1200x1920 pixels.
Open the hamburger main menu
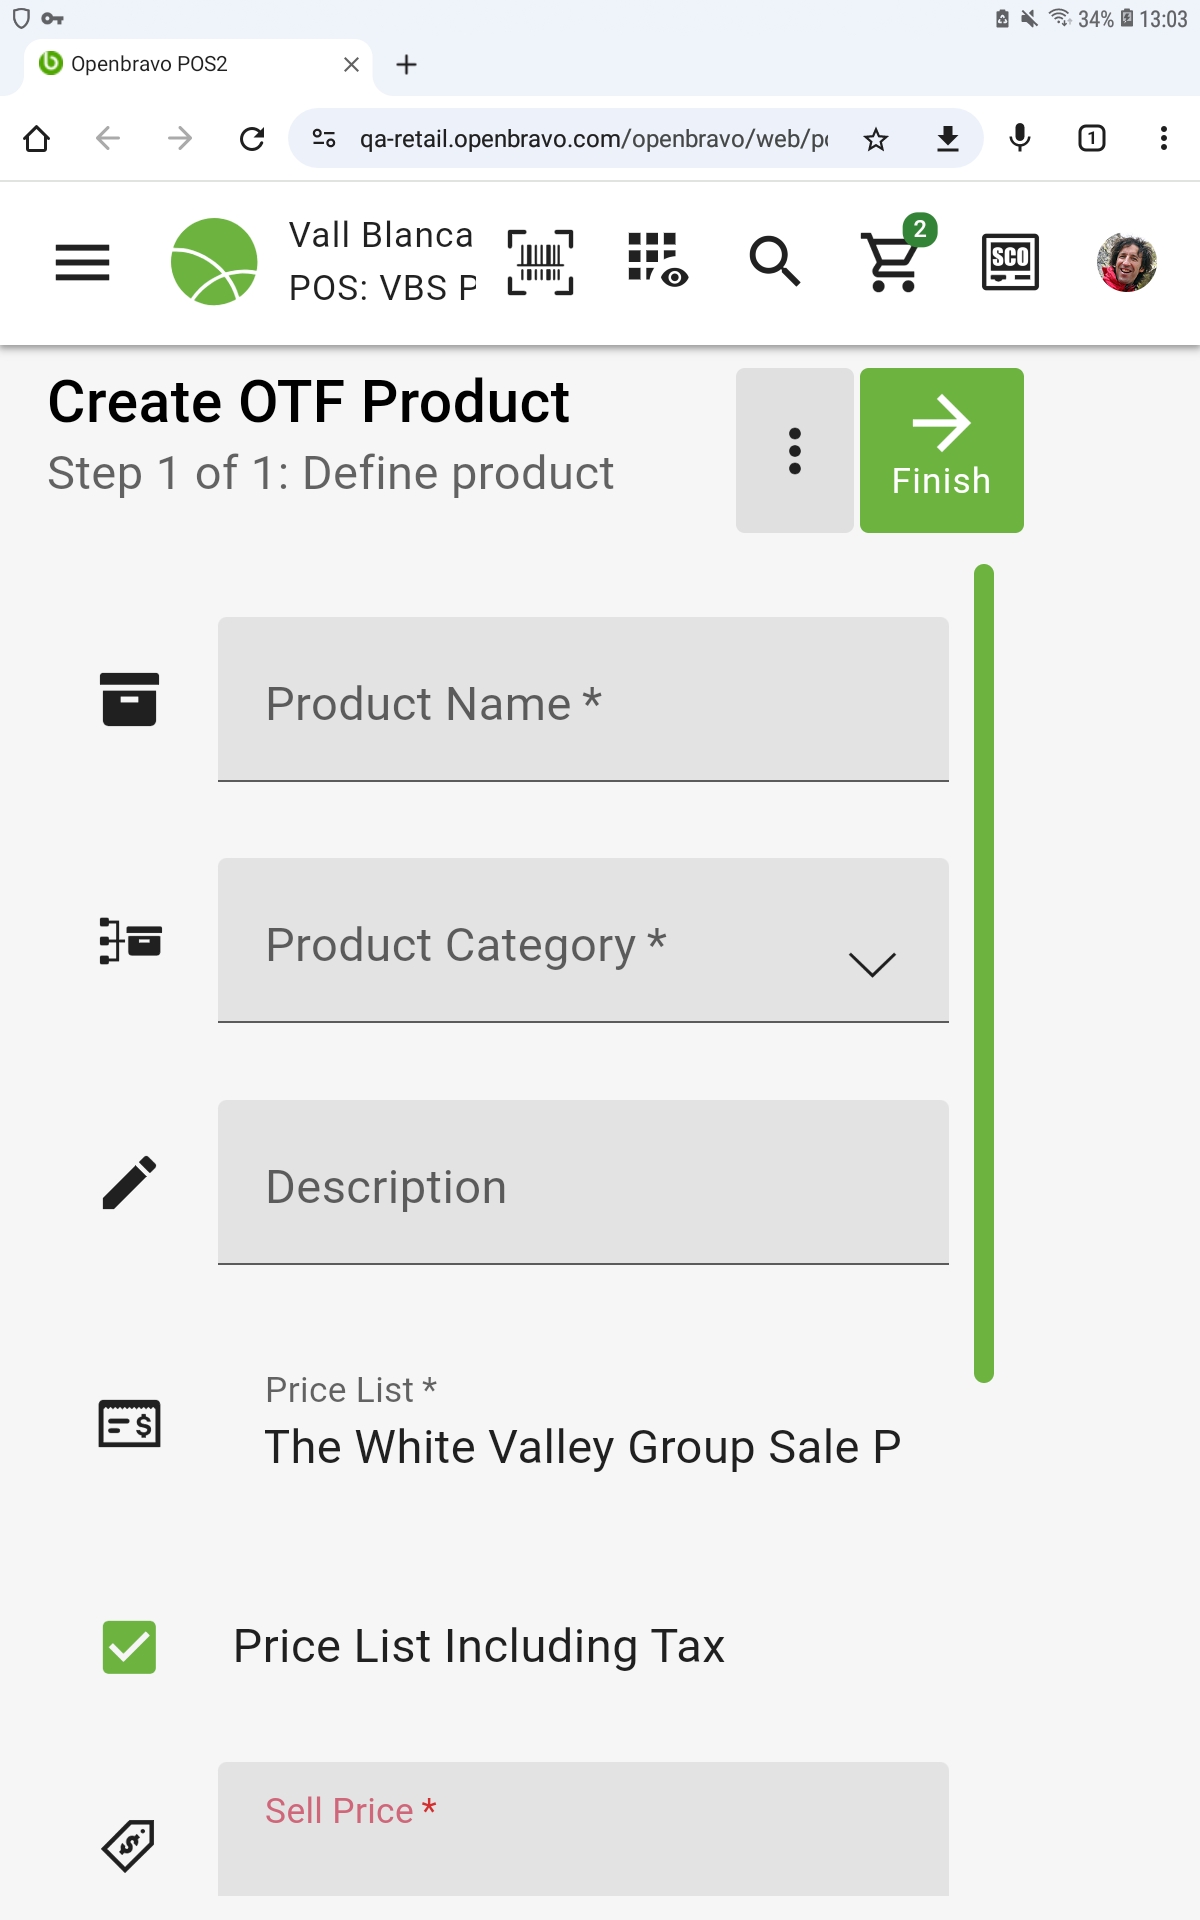82,262
